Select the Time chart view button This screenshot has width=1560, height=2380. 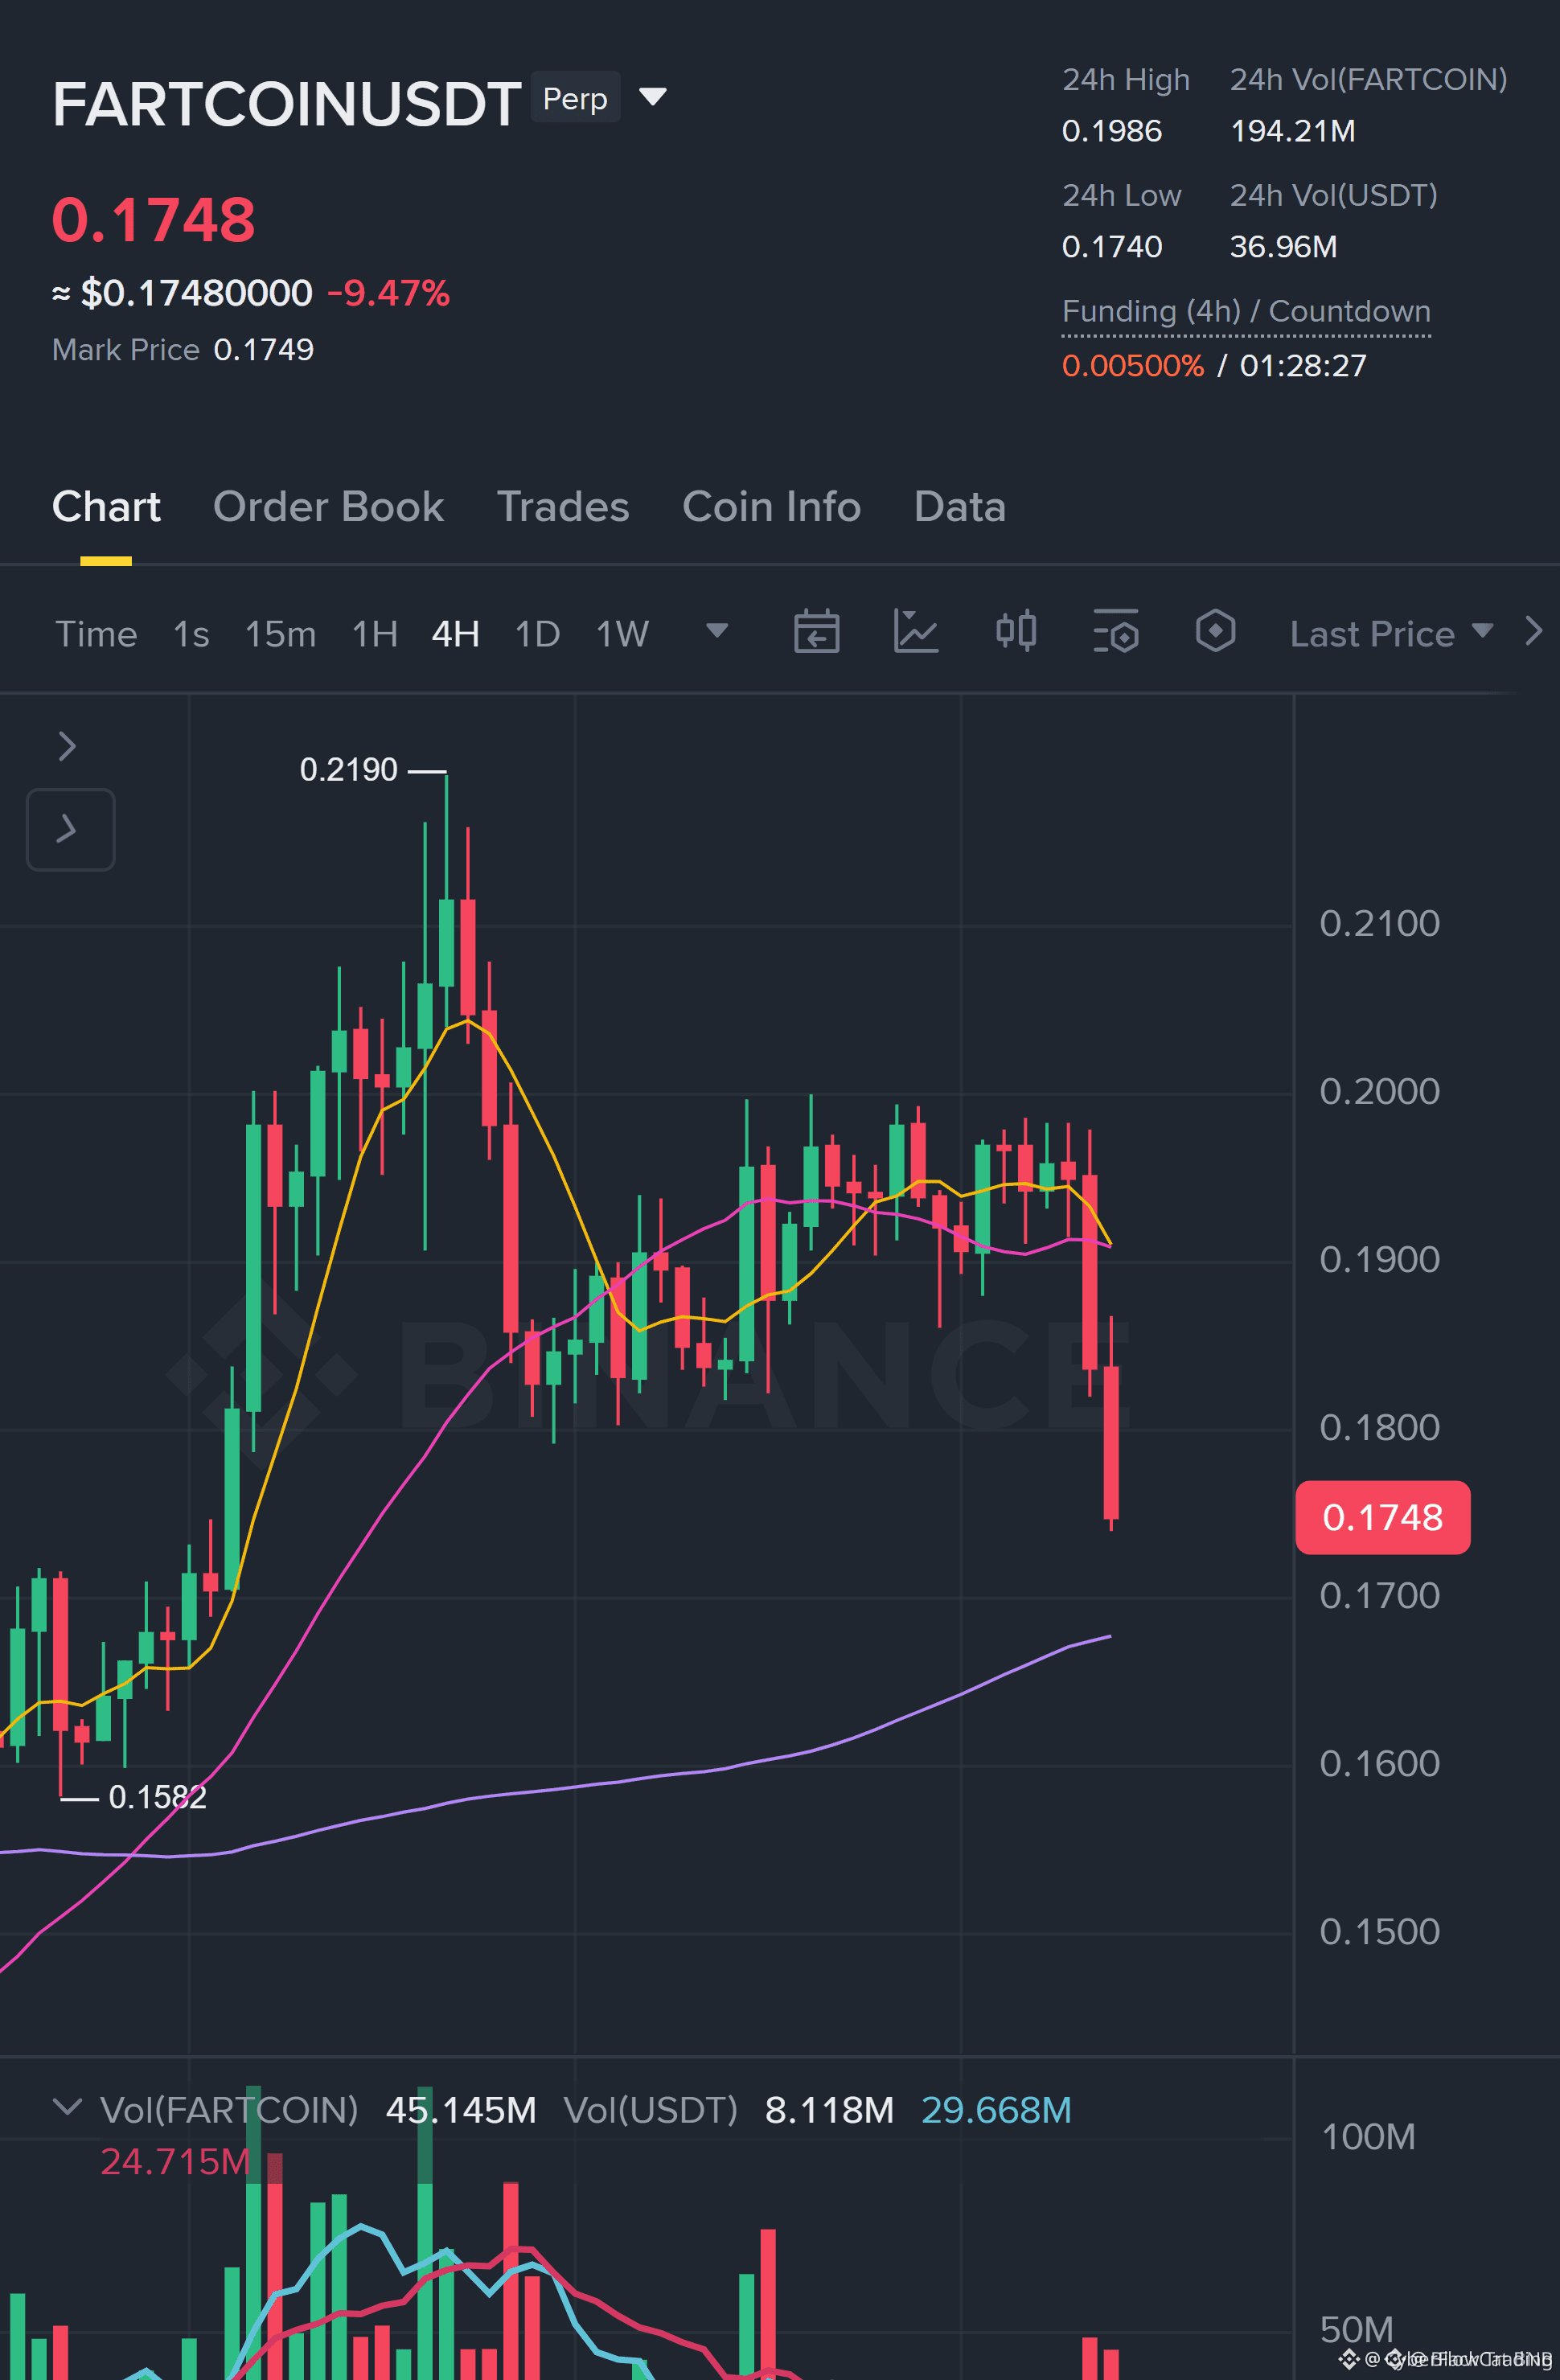coord(96,634)
